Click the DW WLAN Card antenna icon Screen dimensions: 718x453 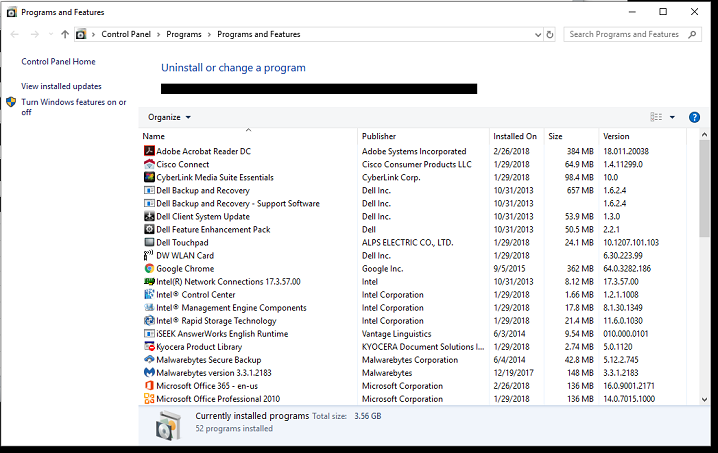pyautogui.click(x=149, y=255)
